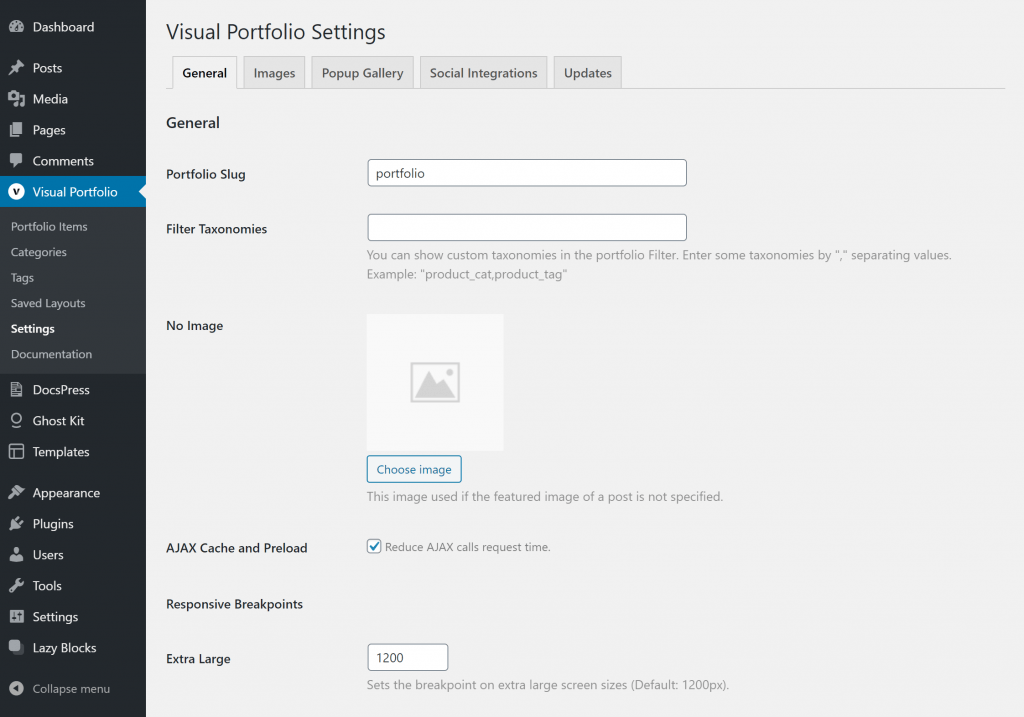This screenshot has width=1024, height=717.
Task: Click the Posts pushpin icon
Action: point(16,68)
